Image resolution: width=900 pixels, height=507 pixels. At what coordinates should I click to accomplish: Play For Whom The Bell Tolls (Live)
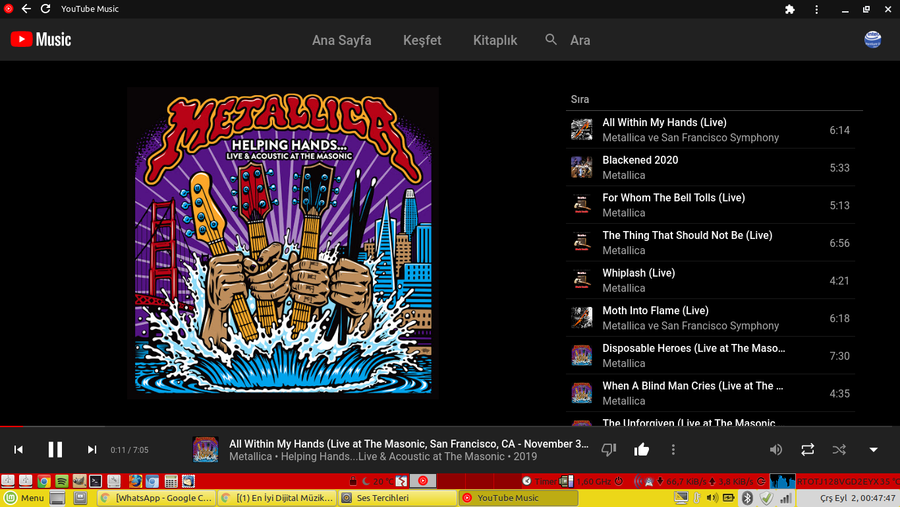point(711,205)
